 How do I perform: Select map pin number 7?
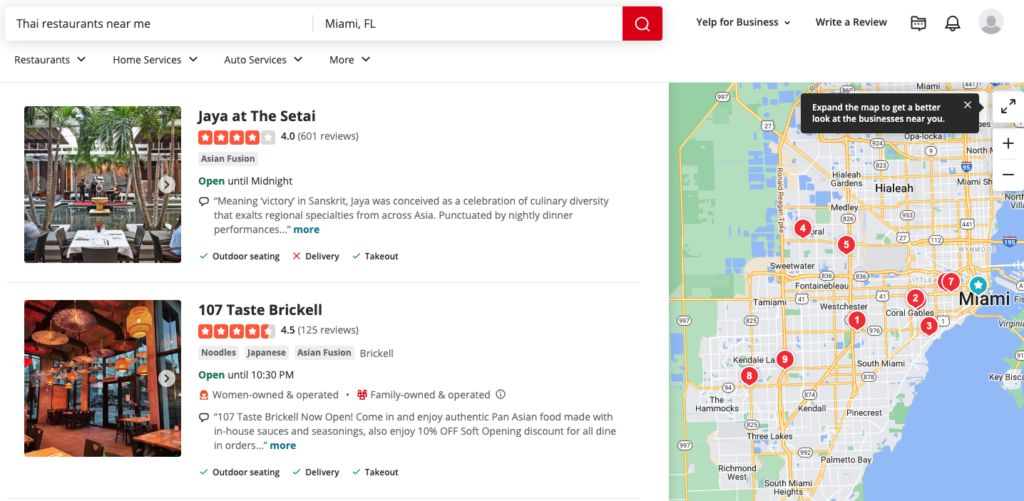pyautogui.click(x=952, y=282)
